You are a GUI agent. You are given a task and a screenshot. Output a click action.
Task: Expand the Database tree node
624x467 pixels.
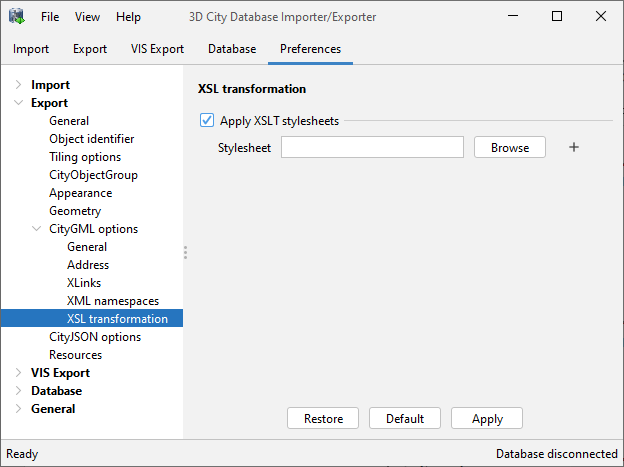coord(18,391)
